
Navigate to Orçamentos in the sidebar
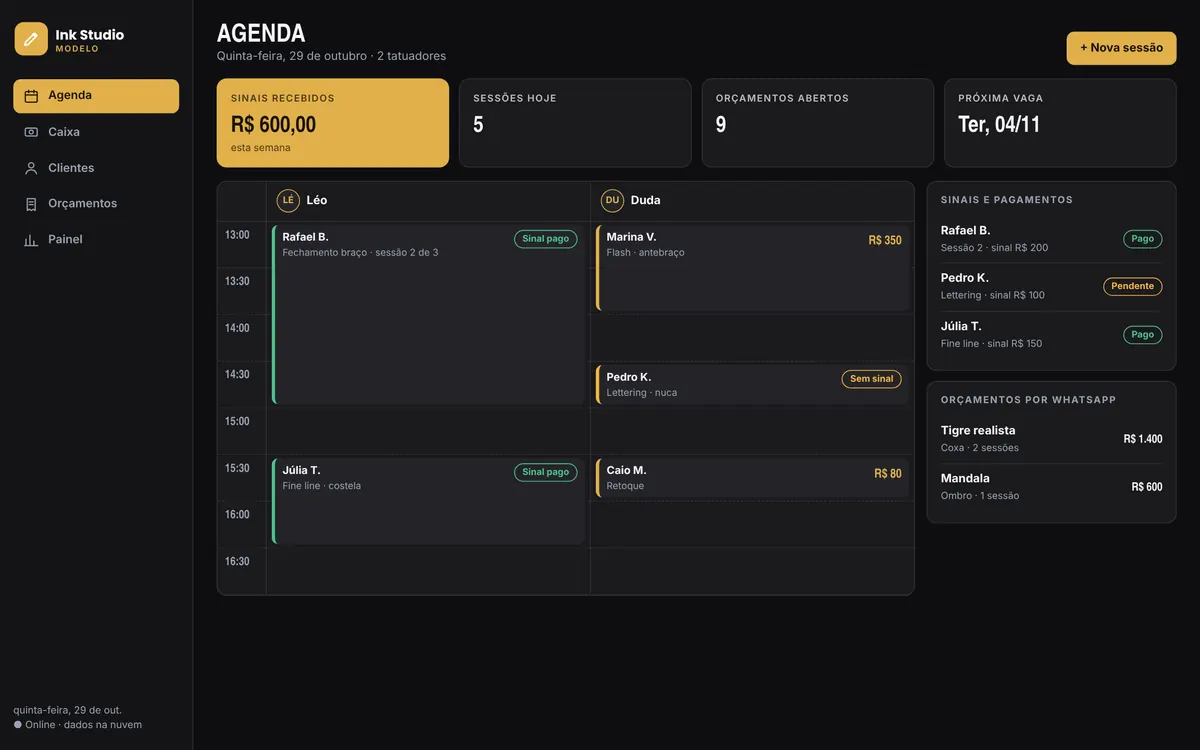tap(96, 204)
